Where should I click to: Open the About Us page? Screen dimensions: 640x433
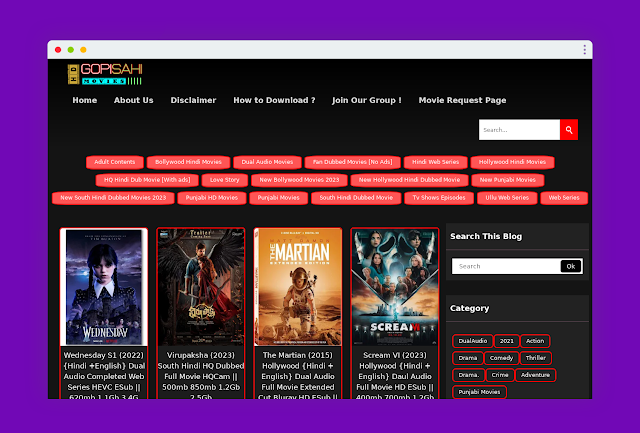click(133, 100)
